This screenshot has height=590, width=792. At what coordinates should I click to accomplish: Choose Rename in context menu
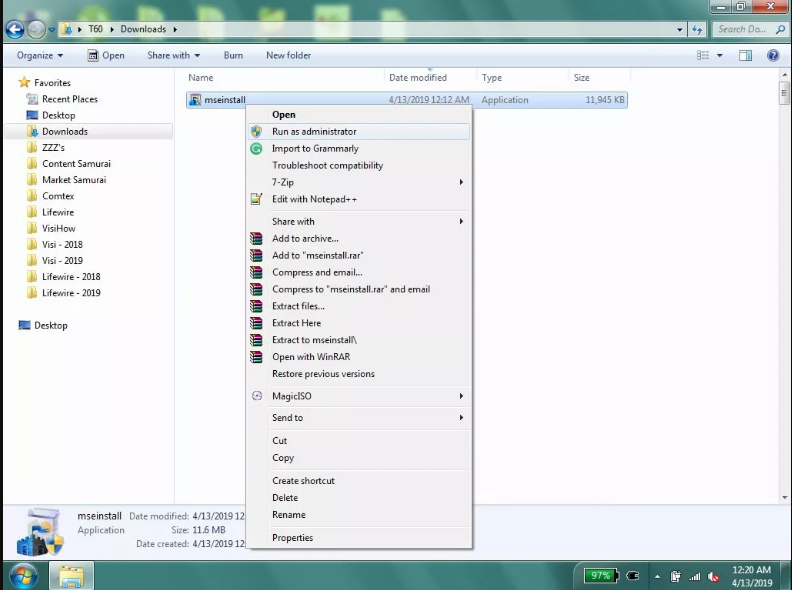[x=359, y=515]
